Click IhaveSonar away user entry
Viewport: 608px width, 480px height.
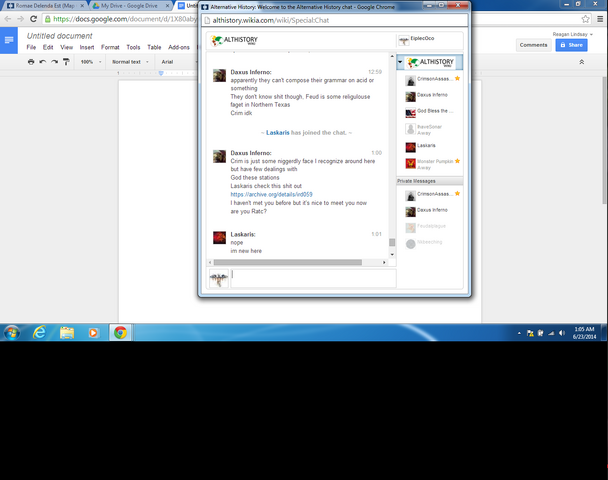coord(429,129)
